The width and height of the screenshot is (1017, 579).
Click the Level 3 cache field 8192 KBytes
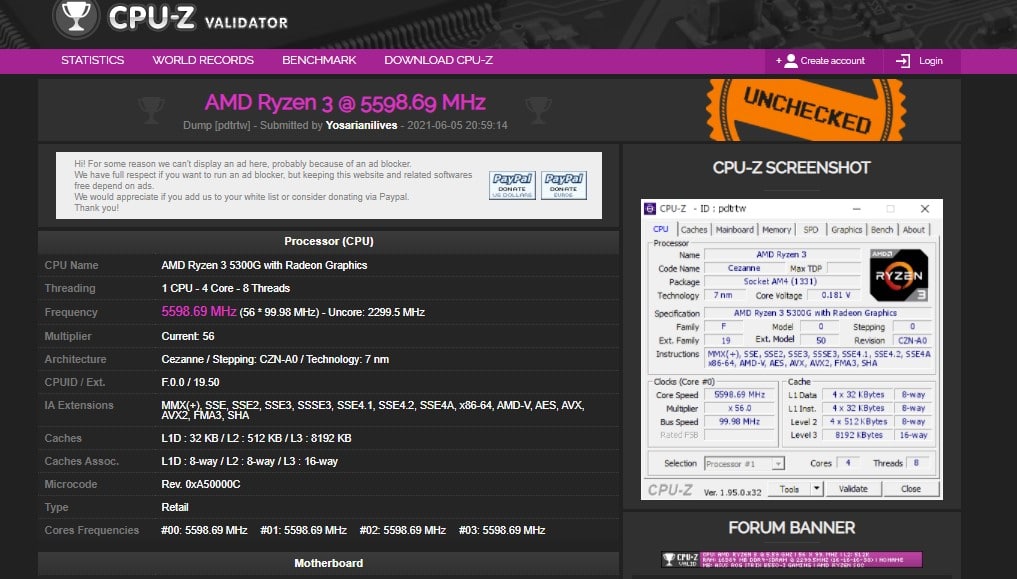(x=859, y=435)
